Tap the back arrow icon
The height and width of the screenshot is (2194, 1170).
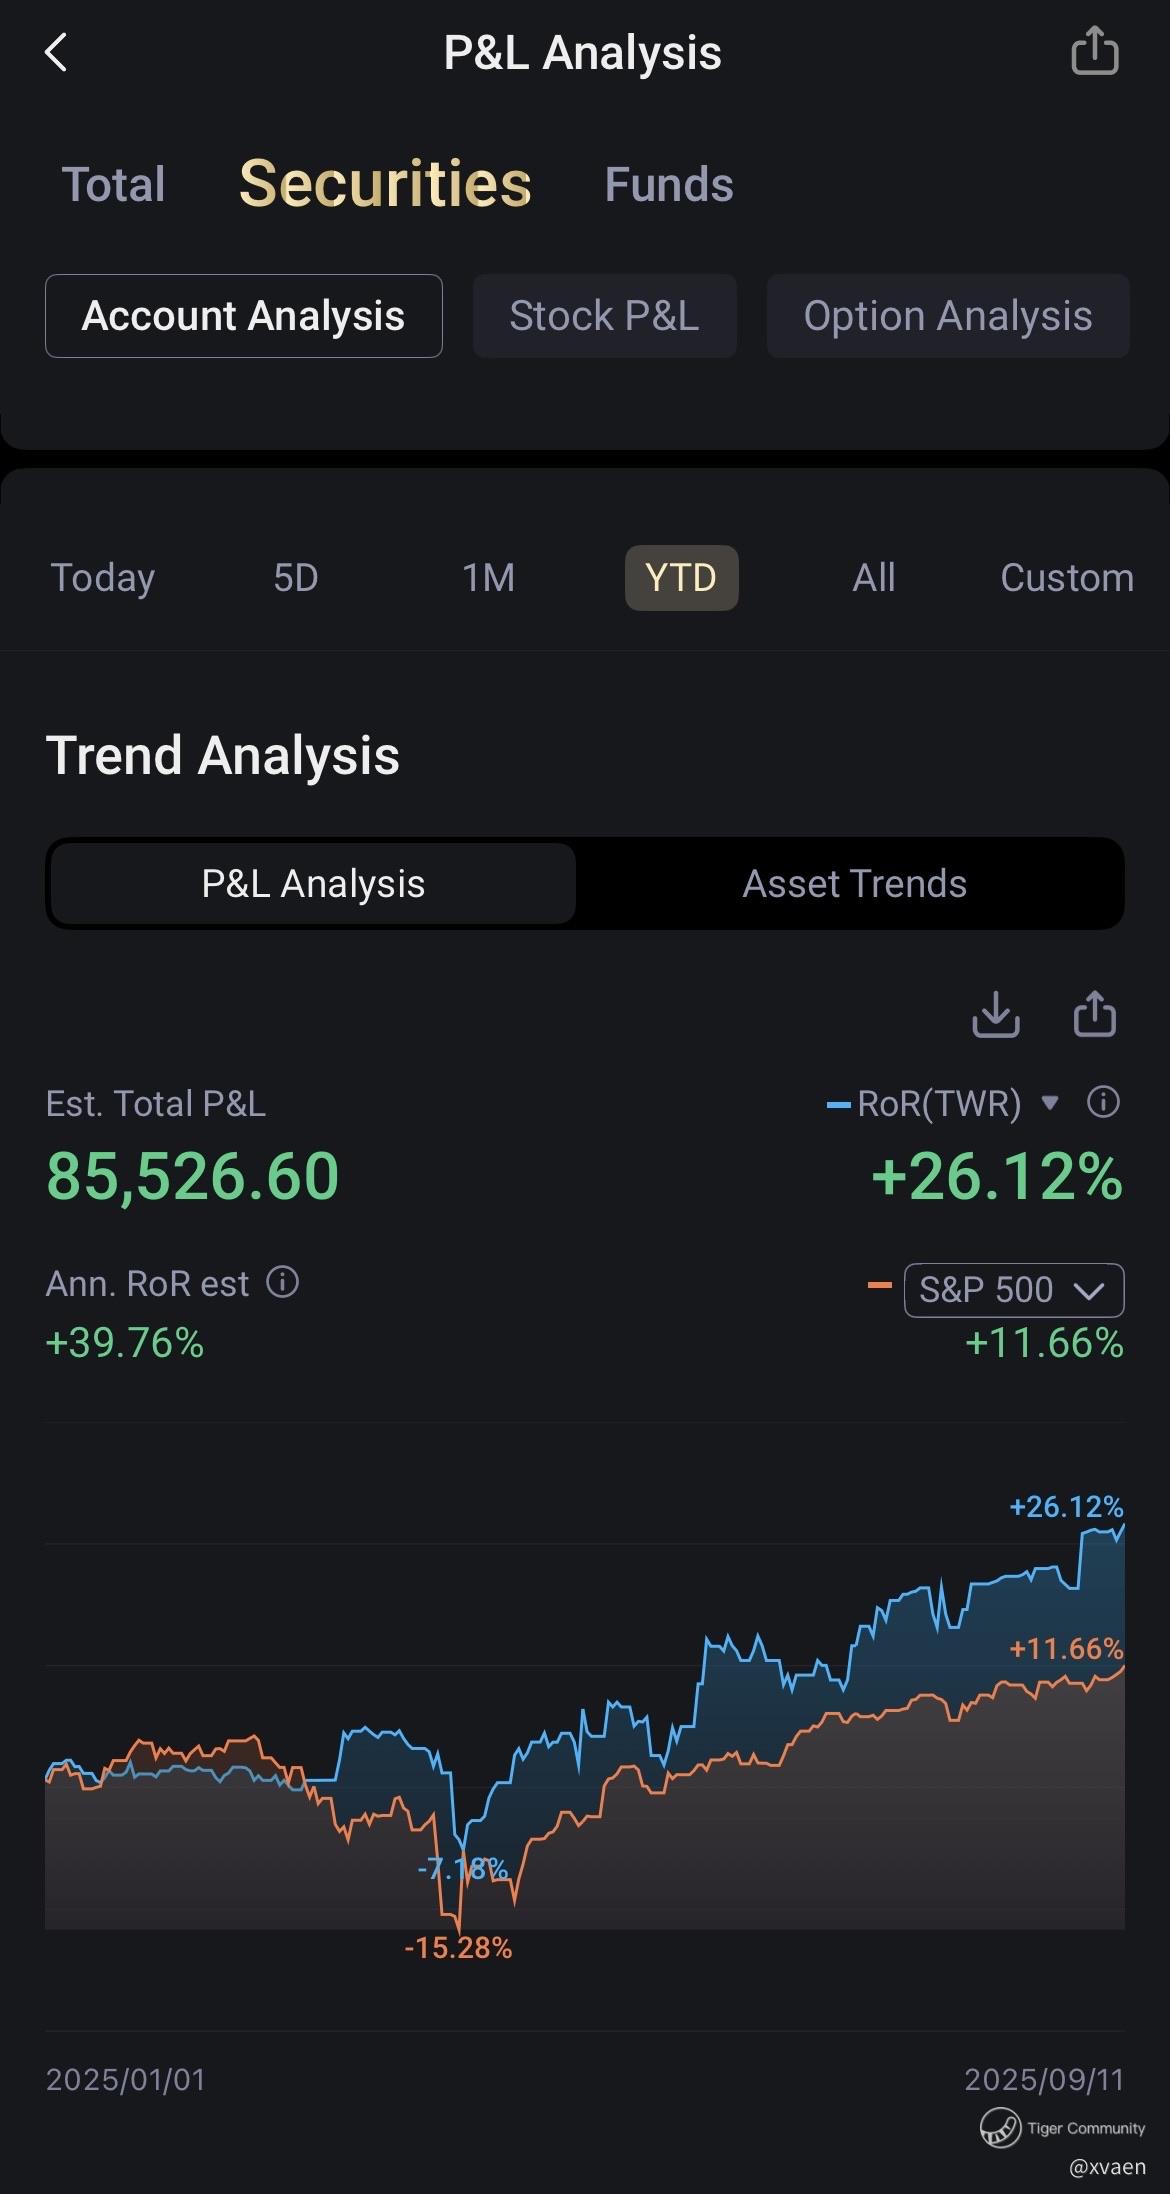[x=56, y=52]
